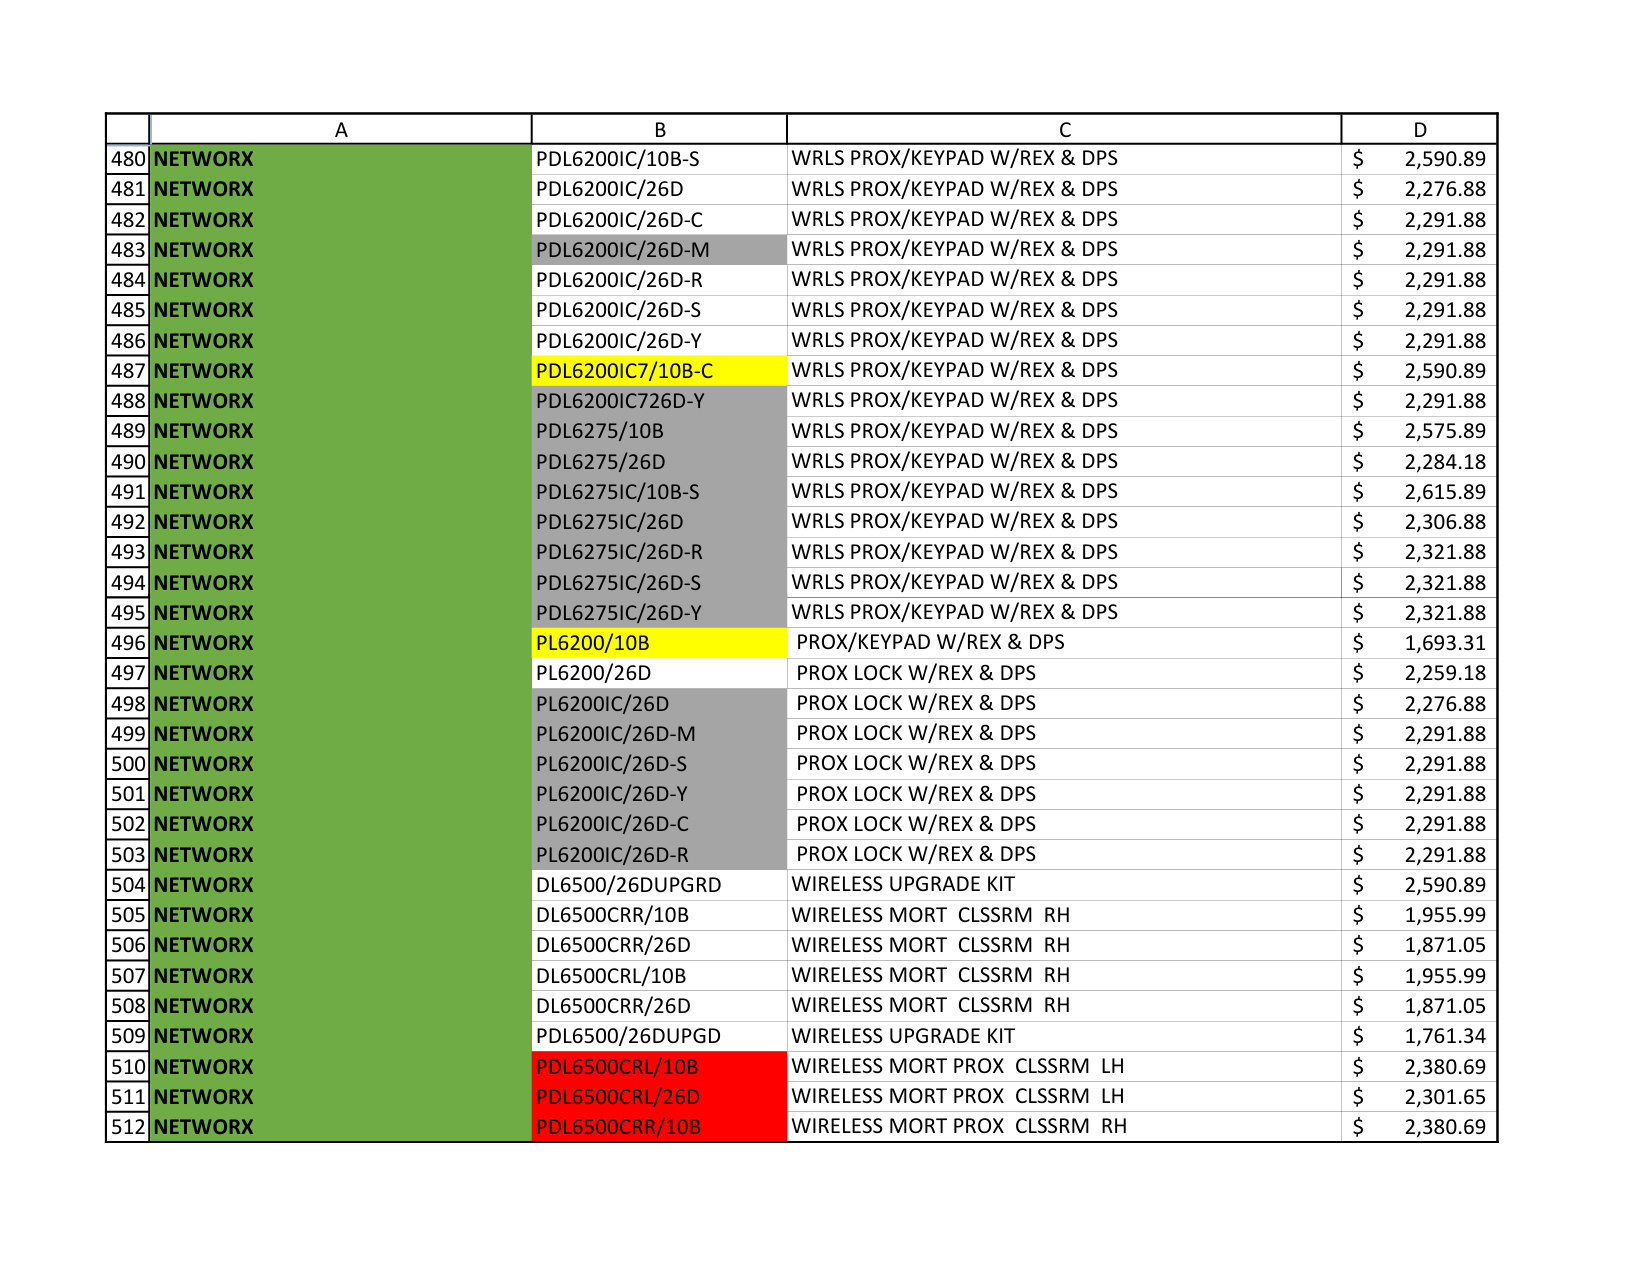
Task: Click WIRELESS MORT PROX CLSSRM LH row 510
Action: coord(1064,1067)
